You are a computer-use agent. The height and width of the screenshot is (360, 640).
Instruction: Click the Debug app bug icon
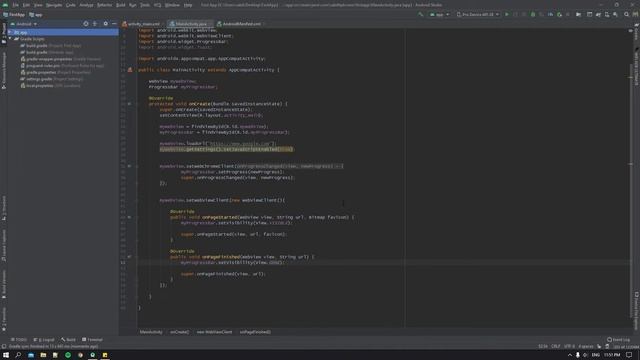click(x=533, y=14)
